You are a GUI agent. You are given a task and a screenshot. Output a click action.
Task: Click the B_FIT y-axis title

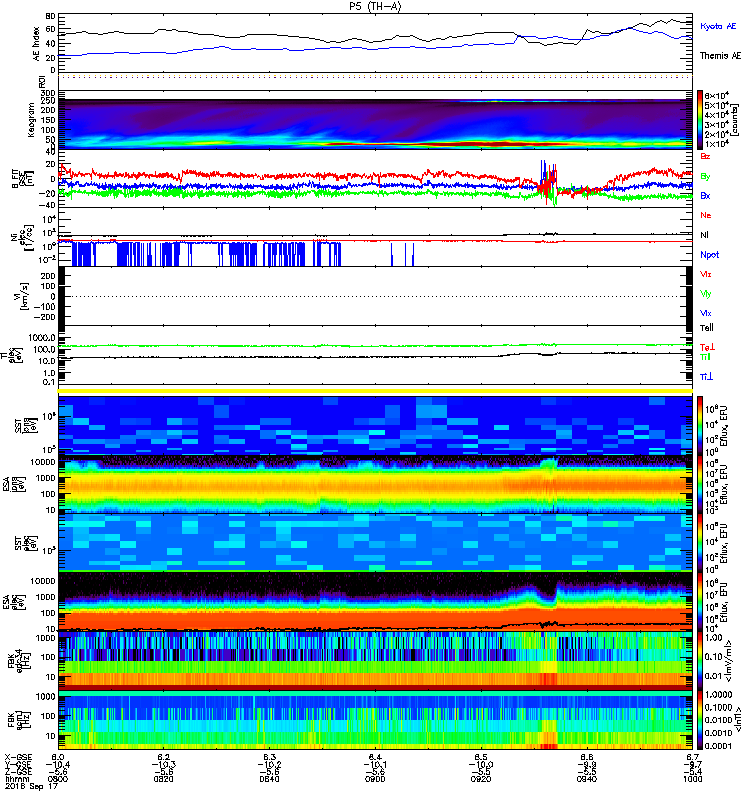point(22,179)
